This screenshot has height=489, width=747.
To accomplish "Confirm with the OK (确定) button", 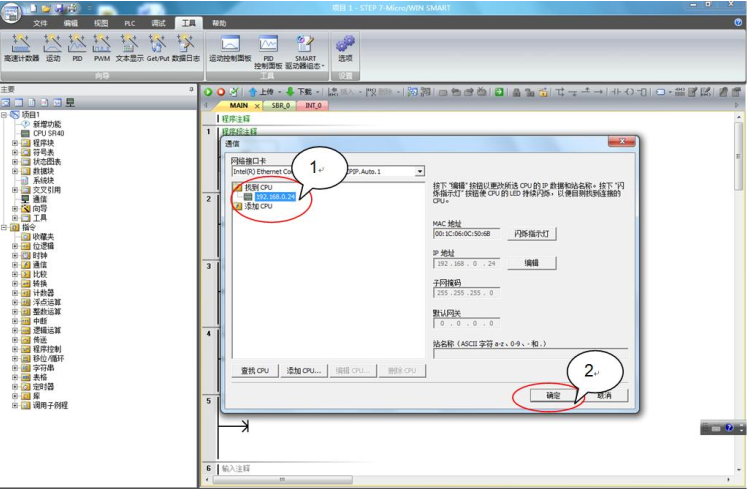I will (553, 395).
